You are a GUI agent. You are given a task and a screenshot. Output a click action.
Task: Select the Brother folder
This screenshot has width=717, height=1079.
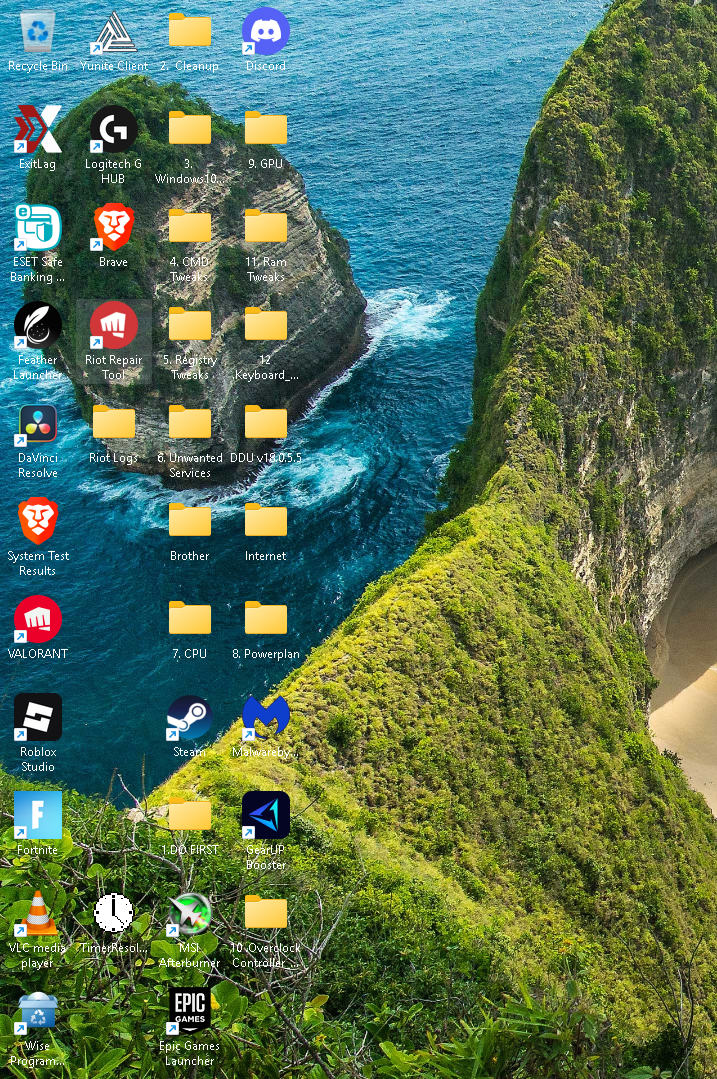(x=190, y=521)
